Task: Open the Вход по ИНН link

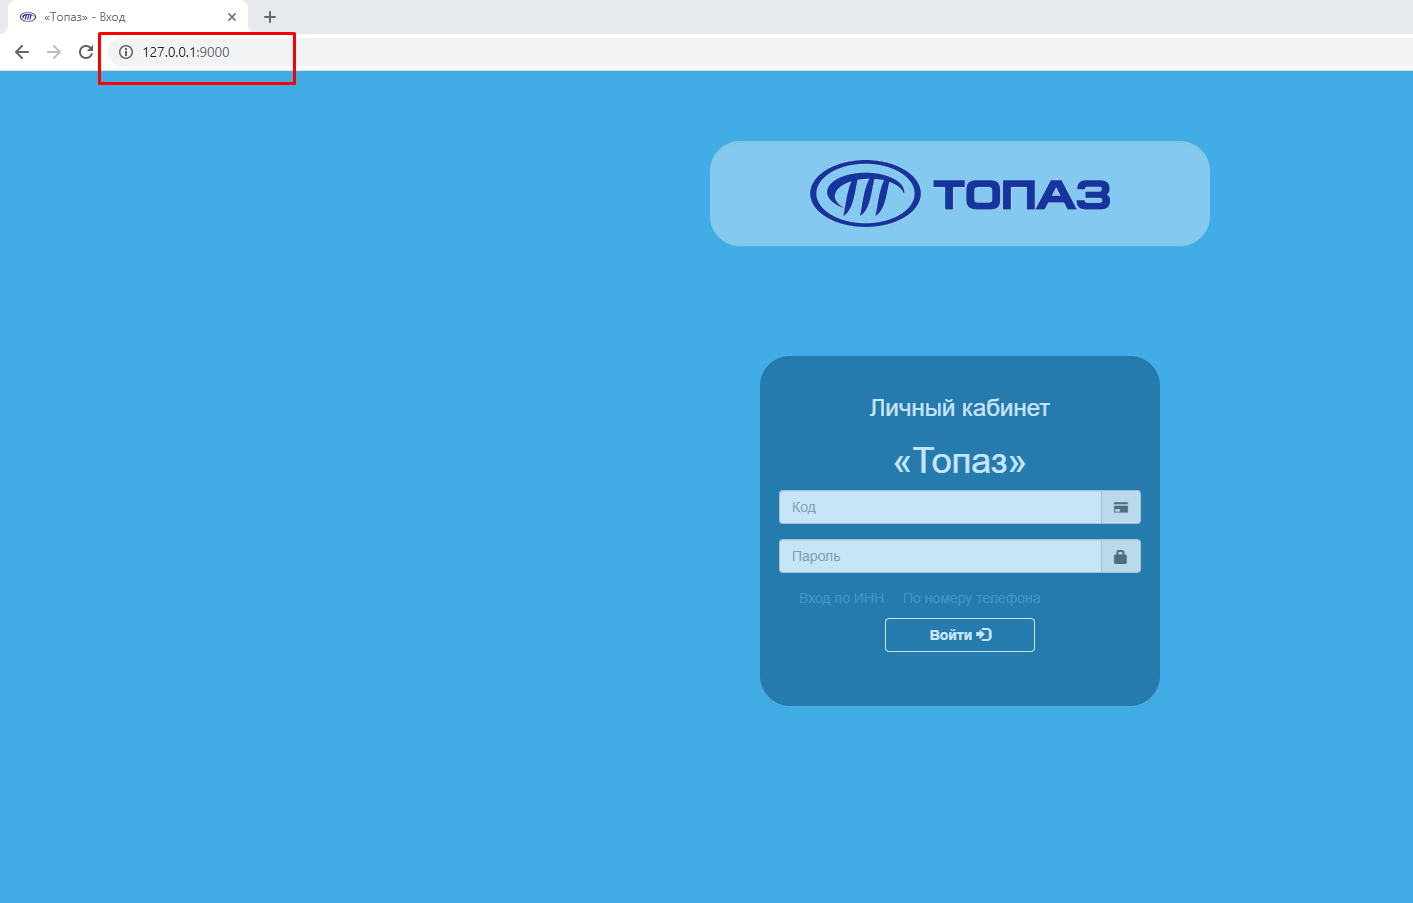Action: click(841, 598)
